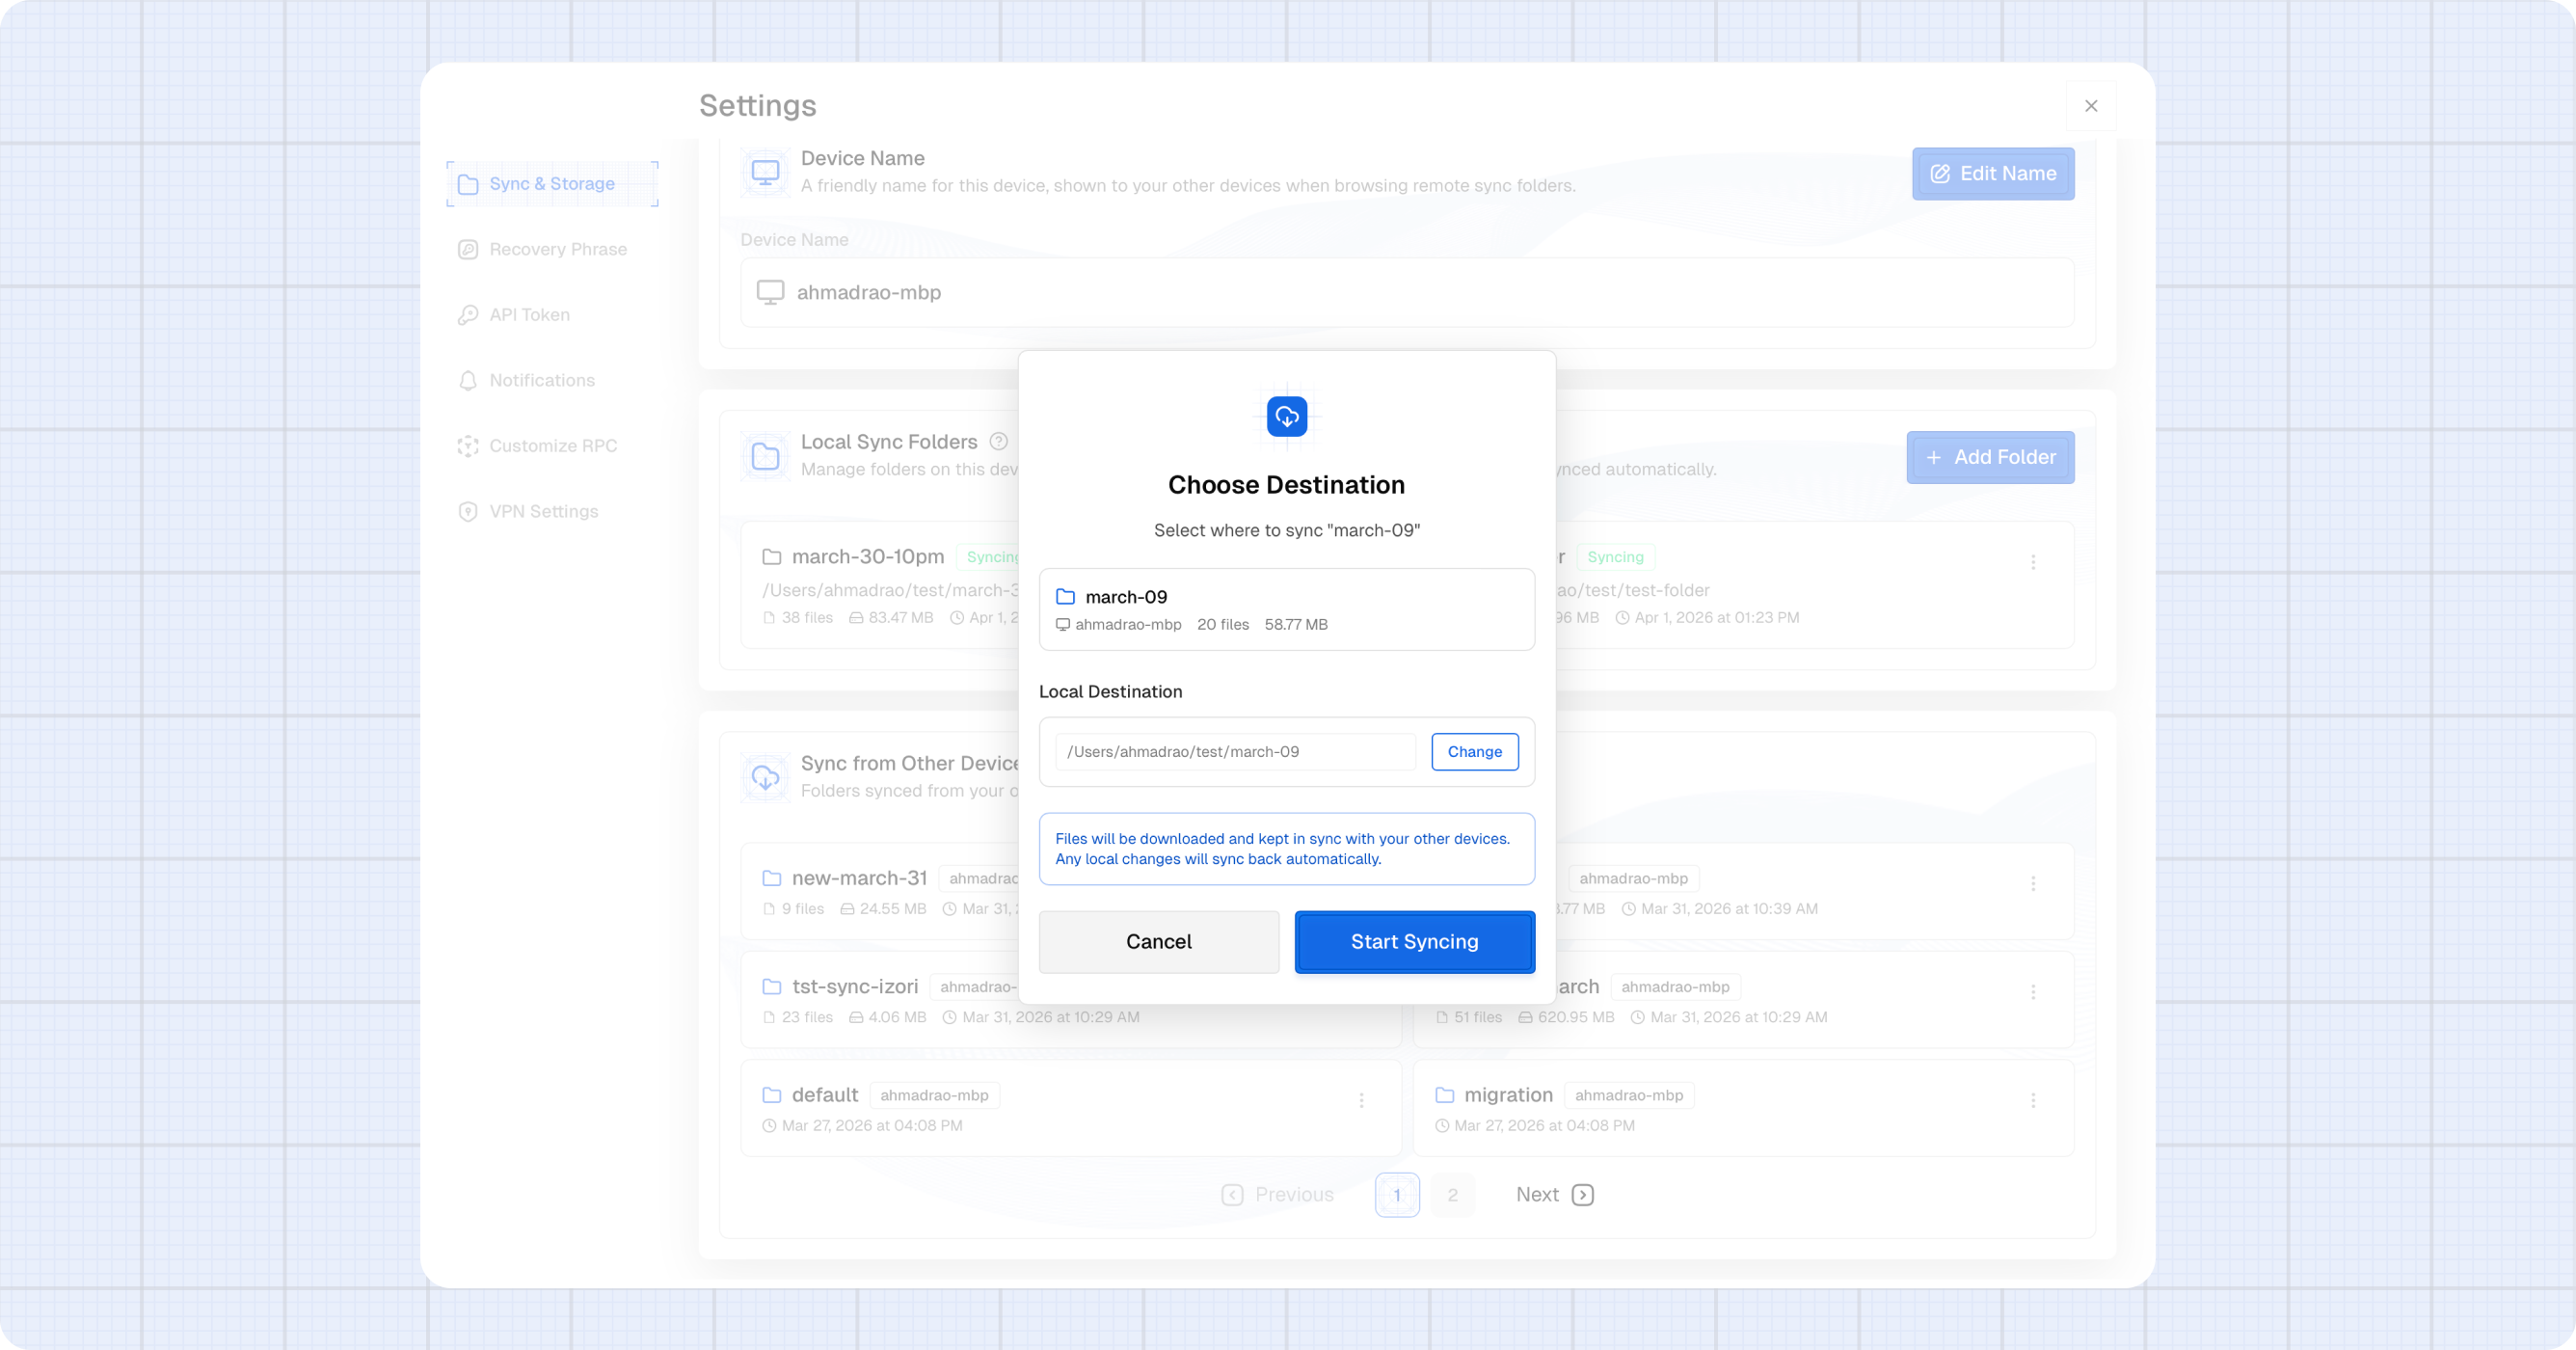
Task: Click Change to pick a different destination
Action: [1474, 751]
